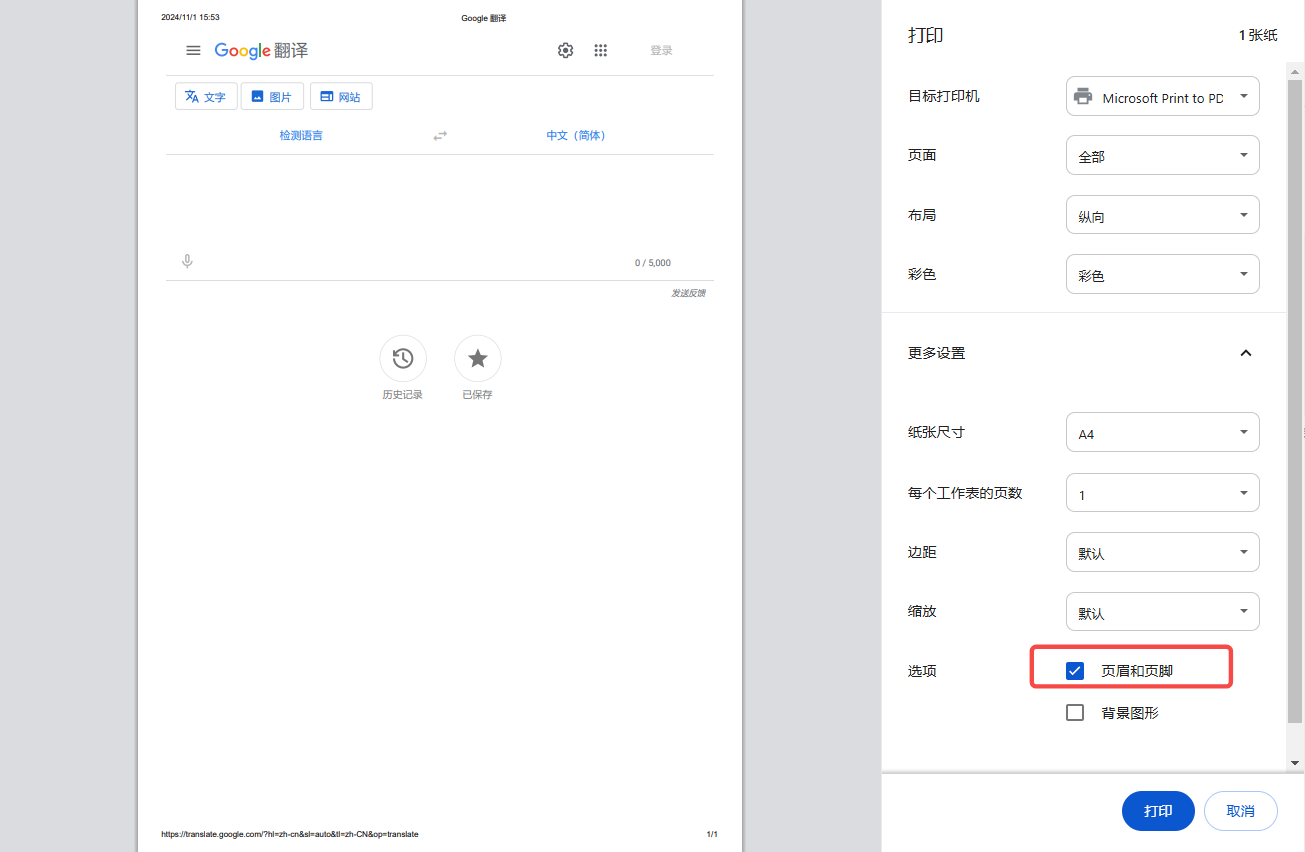Screen dimensions: 1305x852
Task: Open the settings gear in preview
Action: click(x=565, y=50)
